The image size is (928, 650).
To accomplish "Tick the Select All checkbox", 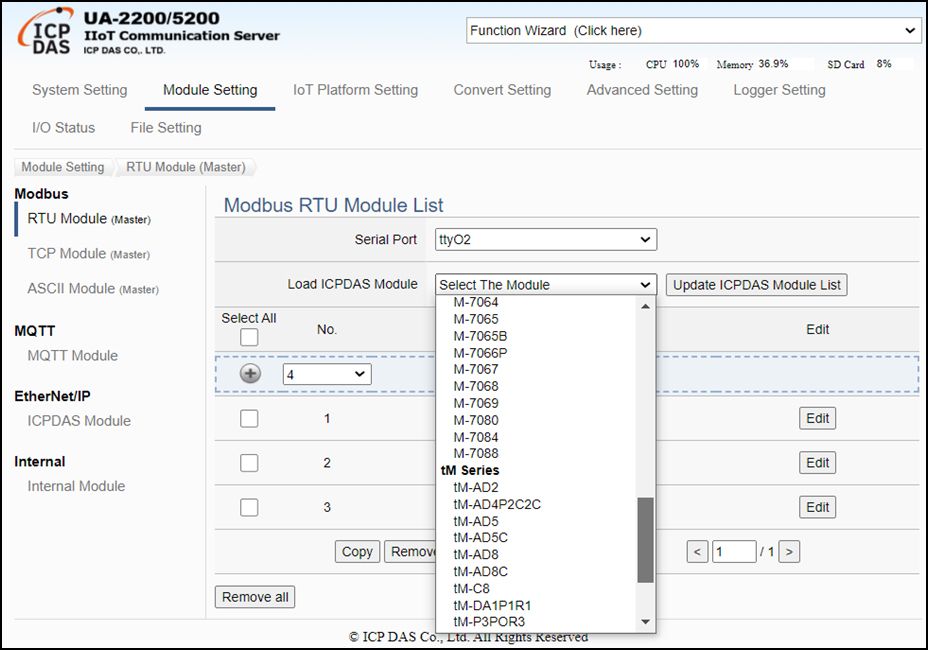I will point(249,337).
